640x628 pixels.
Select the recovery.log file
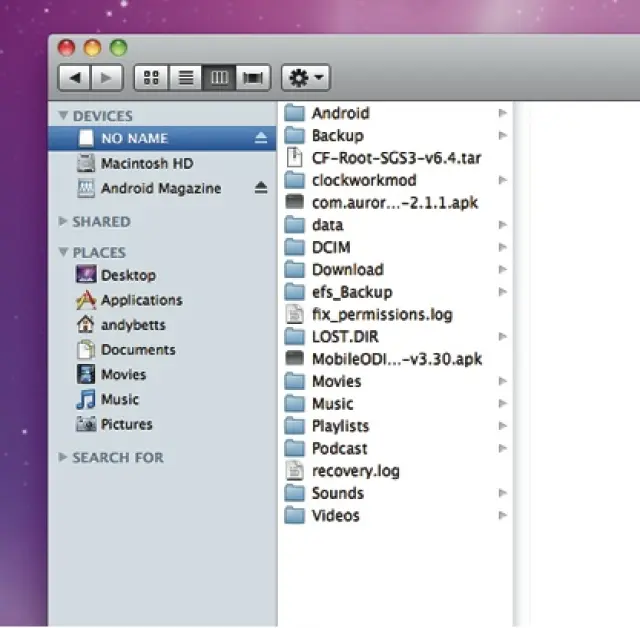click(x=355, y=471)
